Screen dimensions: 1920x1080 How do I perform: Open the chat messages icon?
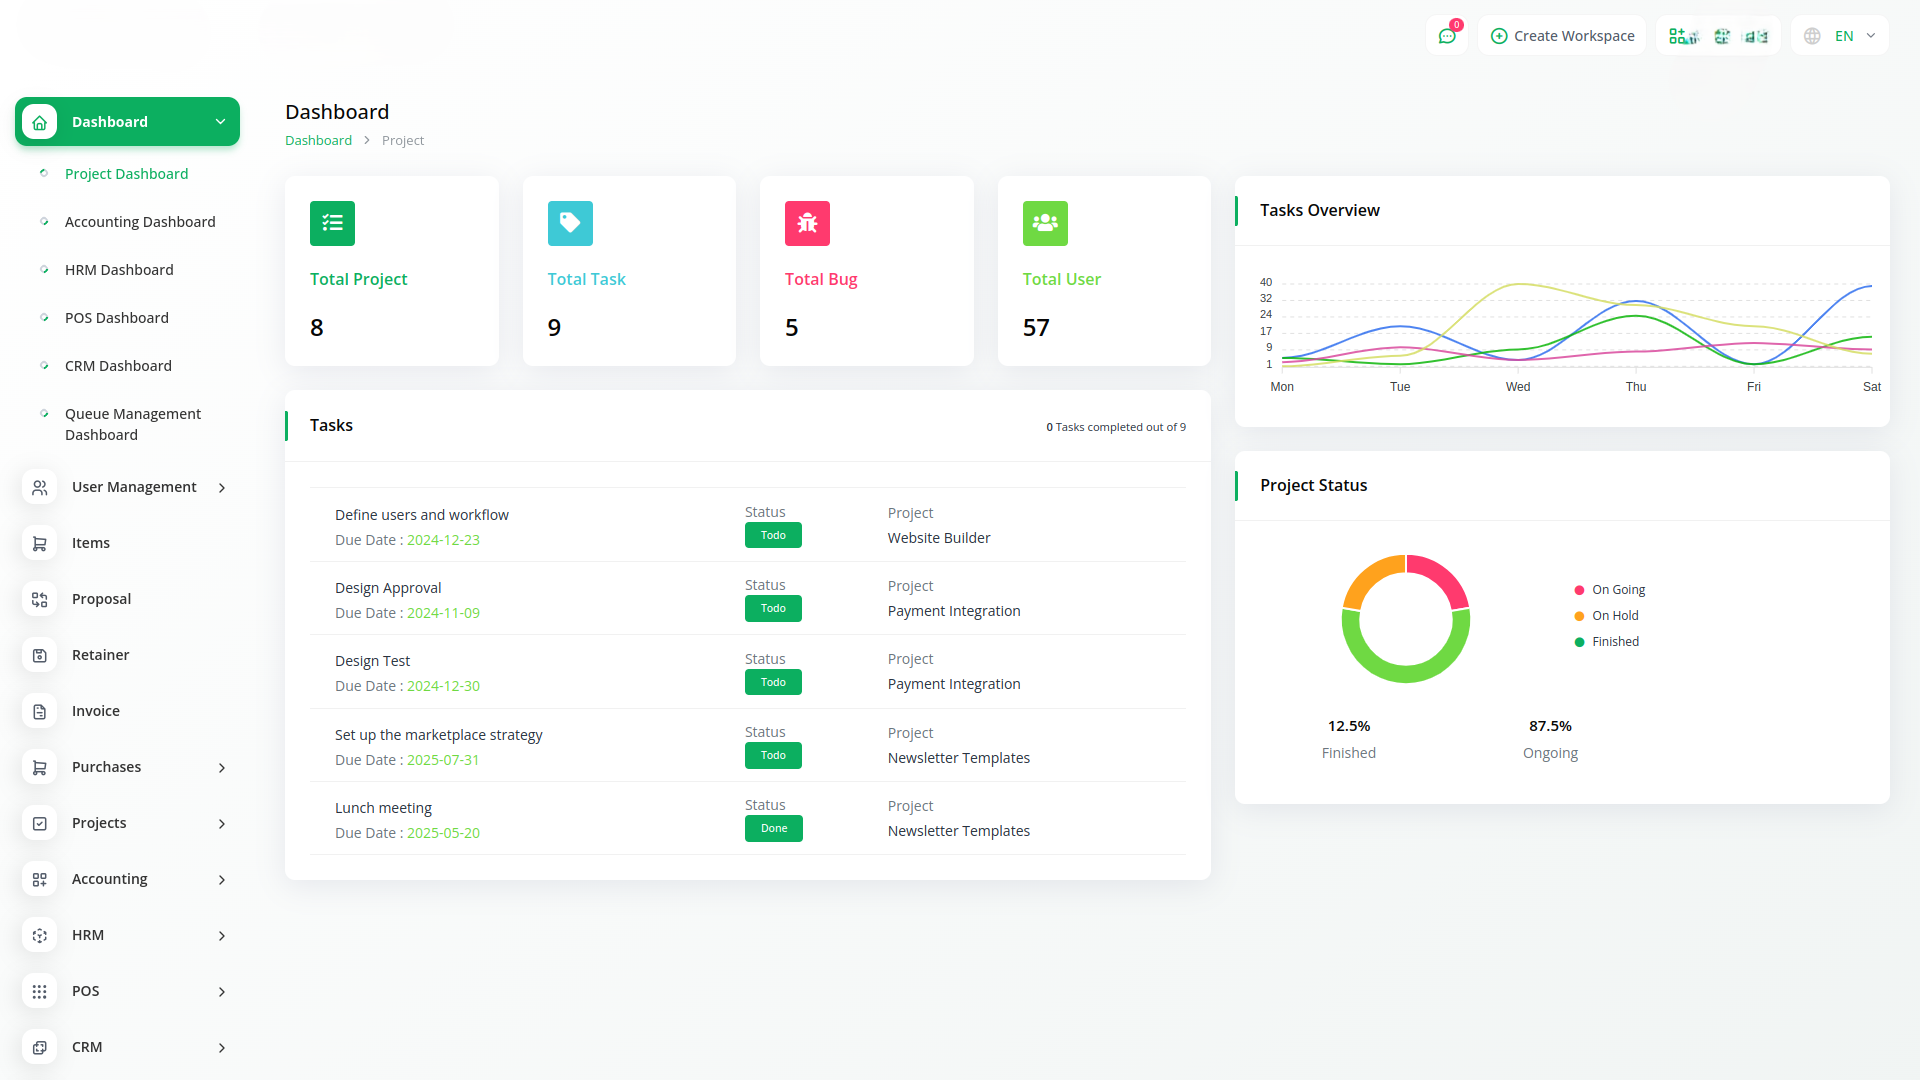pyautogui.click(x=1446, y=36)
